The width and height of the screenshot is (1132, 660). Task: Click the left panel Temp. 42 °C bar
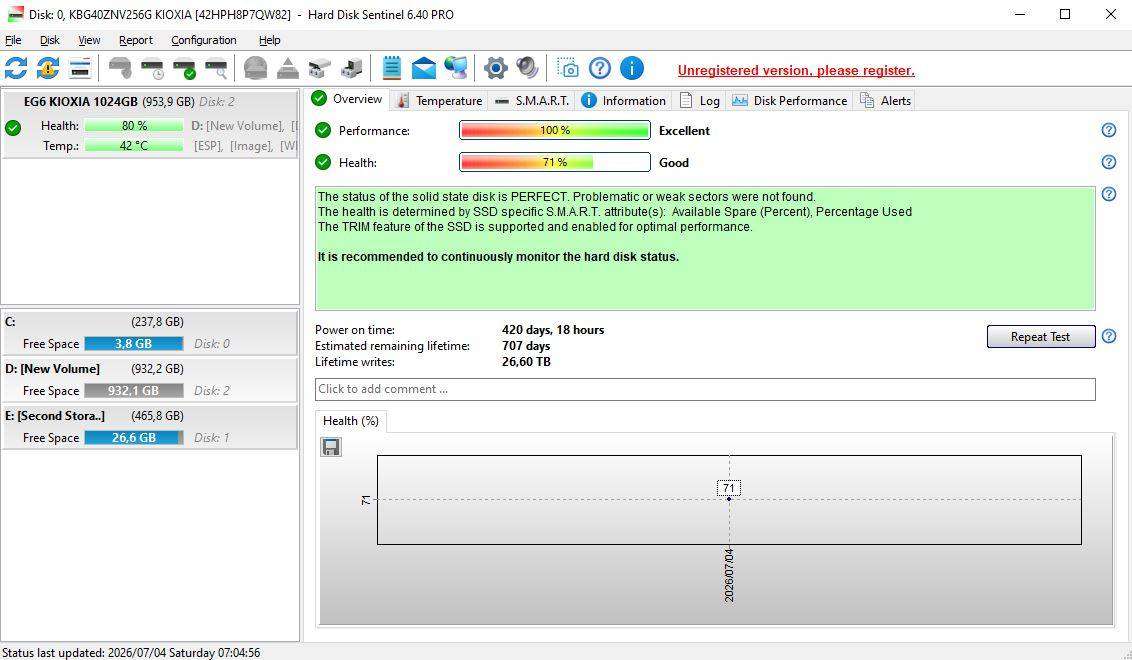(134, 146)
